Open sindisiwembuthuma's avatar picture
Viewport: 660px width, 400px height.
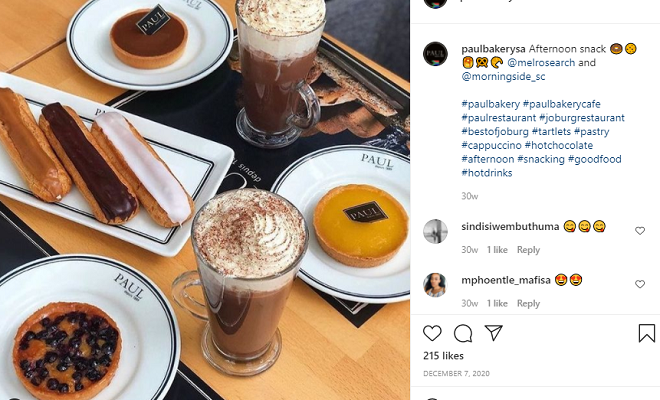point(435,231)
